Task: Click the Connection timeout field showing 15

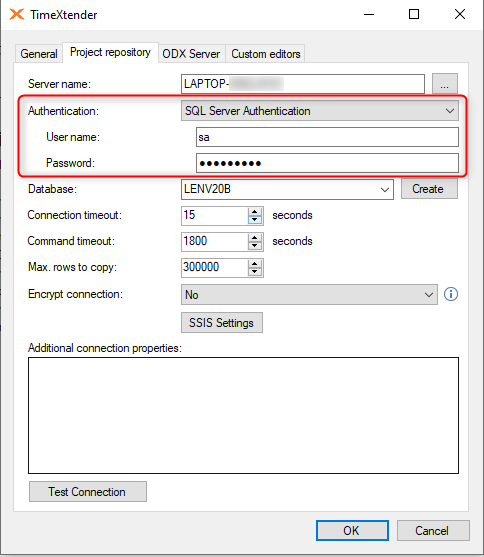Action: [x=215, y=216]
